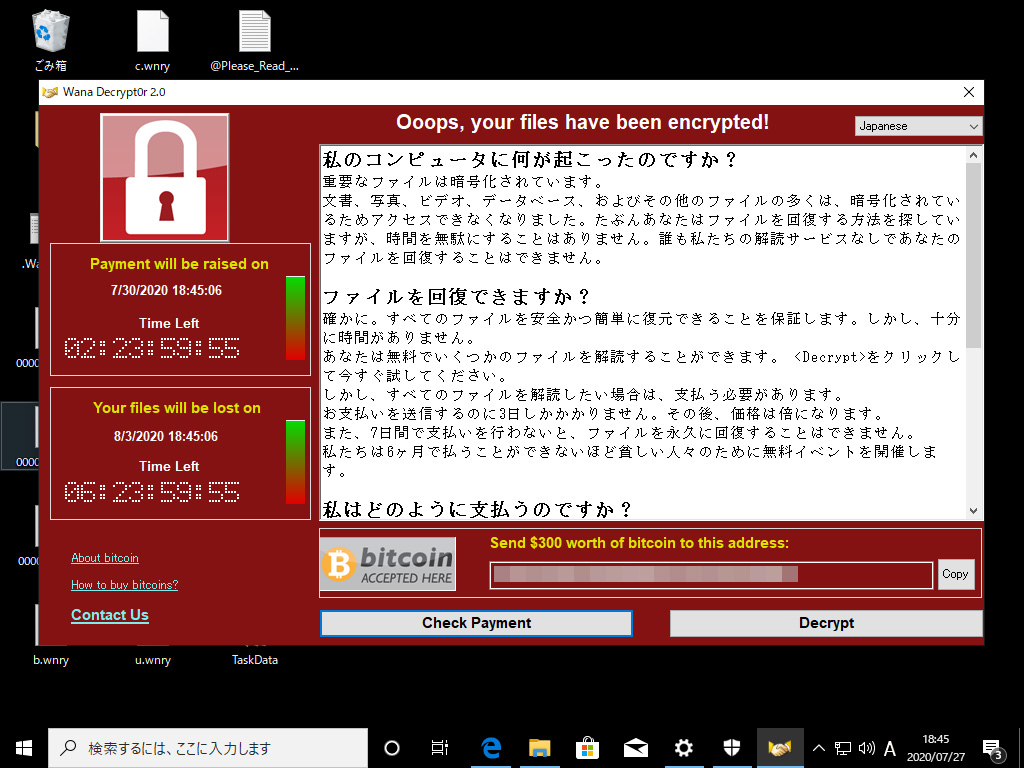Toggle the IME input mode A indicator
Screen dimensions: 1024x768
pos(889,748)
